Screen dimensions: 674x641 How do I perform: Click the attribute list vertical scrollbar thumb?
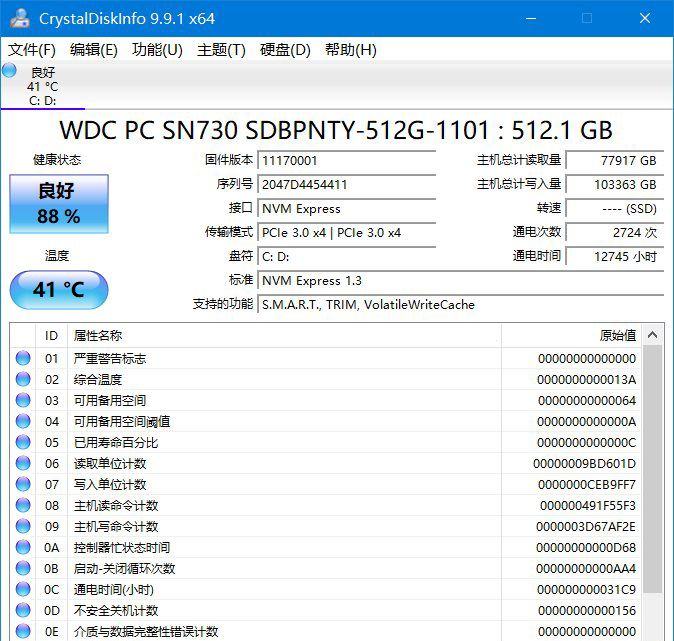(653, 470)
